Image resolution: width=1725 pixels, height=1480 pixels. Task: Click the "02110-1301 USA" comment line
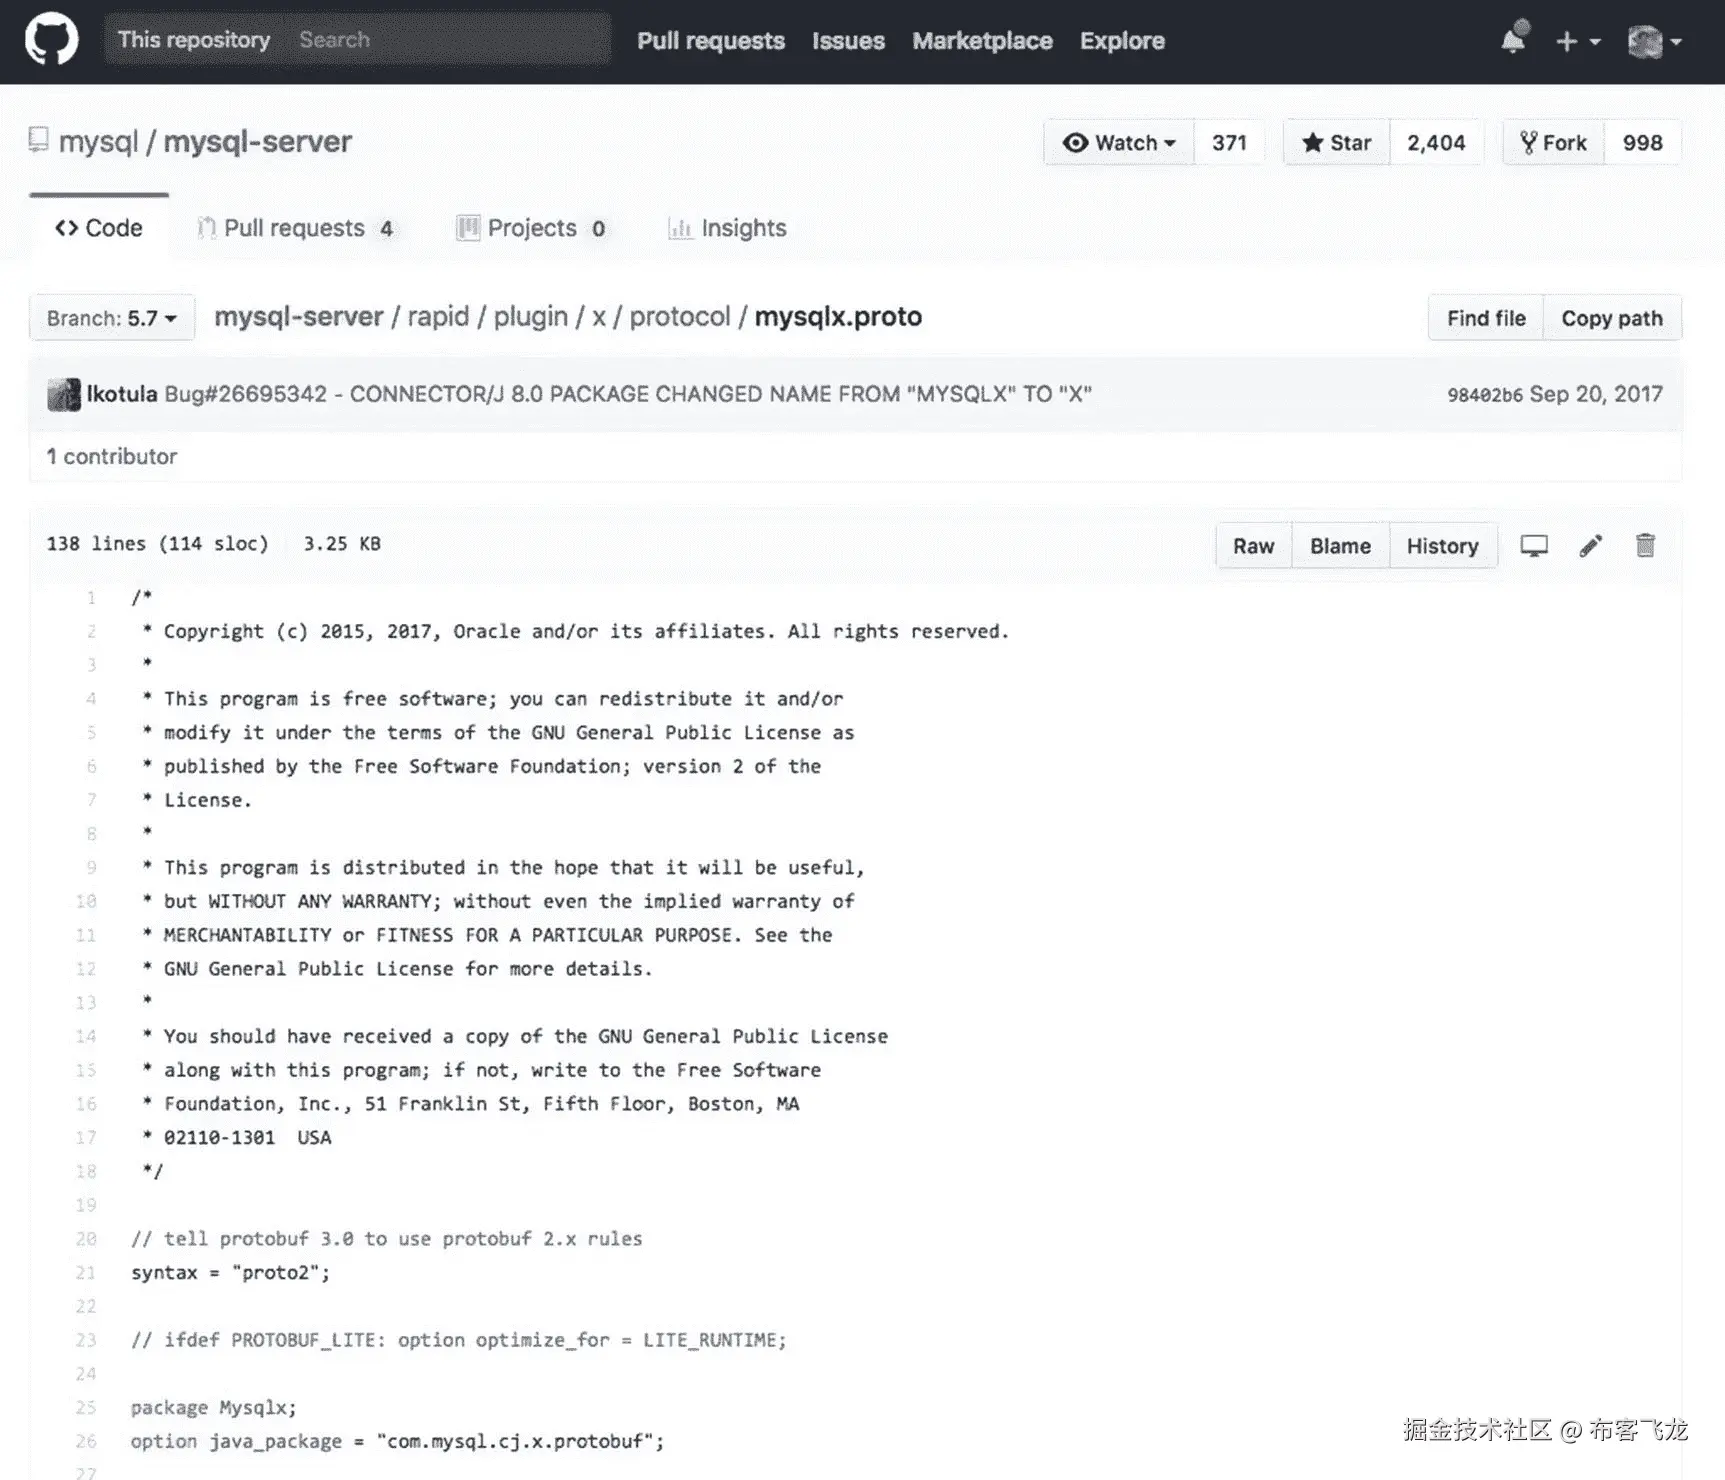pos(237,1138)
